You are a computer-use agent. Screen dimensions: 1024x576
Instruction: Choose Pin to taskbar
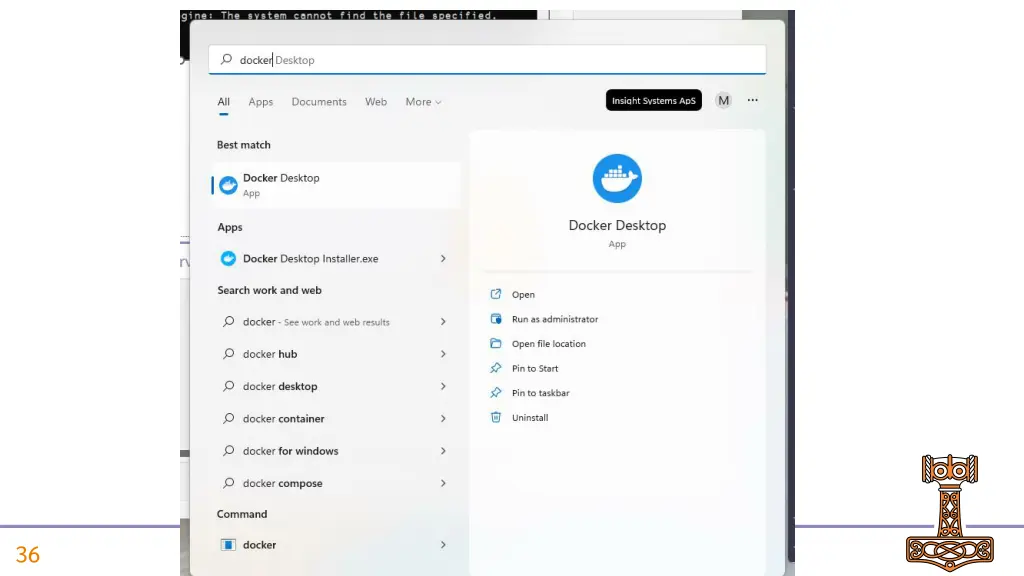coord(541,392)
